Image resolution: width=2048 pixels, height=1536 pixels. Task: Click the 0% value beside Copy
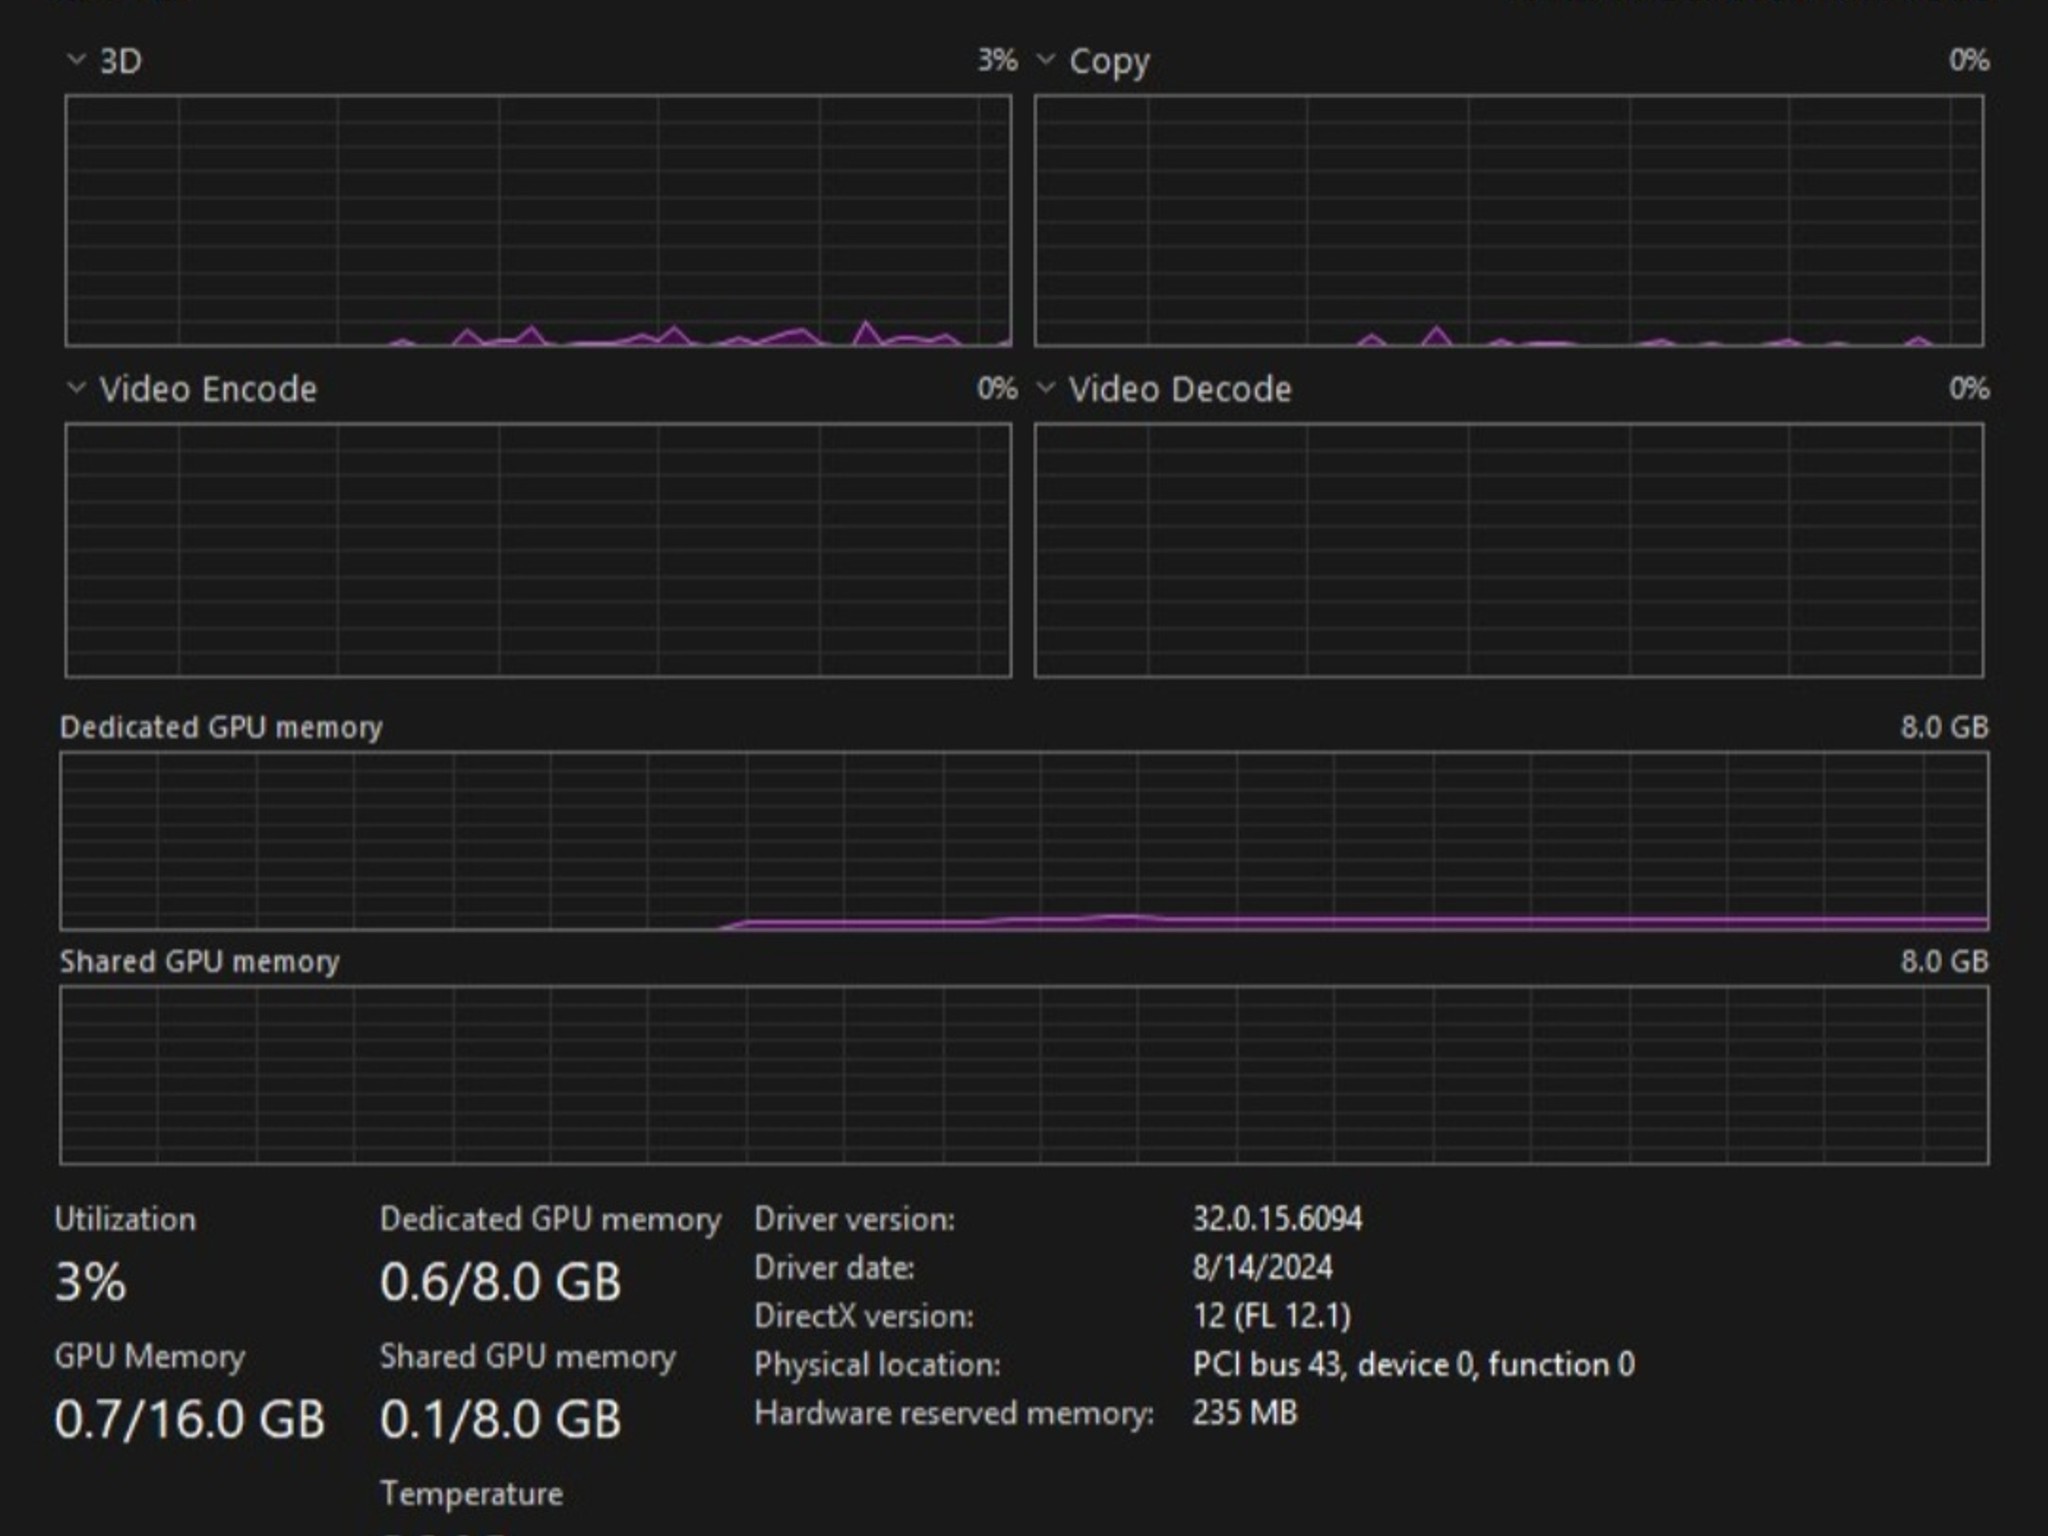tap(1969, 60)
